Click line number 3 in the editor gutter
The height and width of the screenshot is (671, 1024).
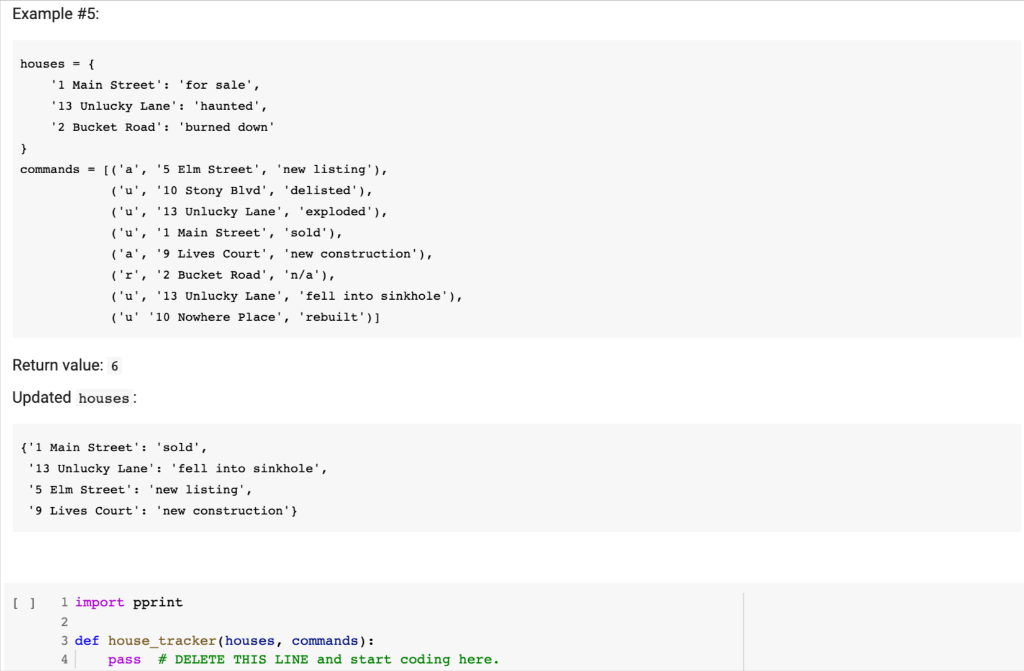click(64, 641)
